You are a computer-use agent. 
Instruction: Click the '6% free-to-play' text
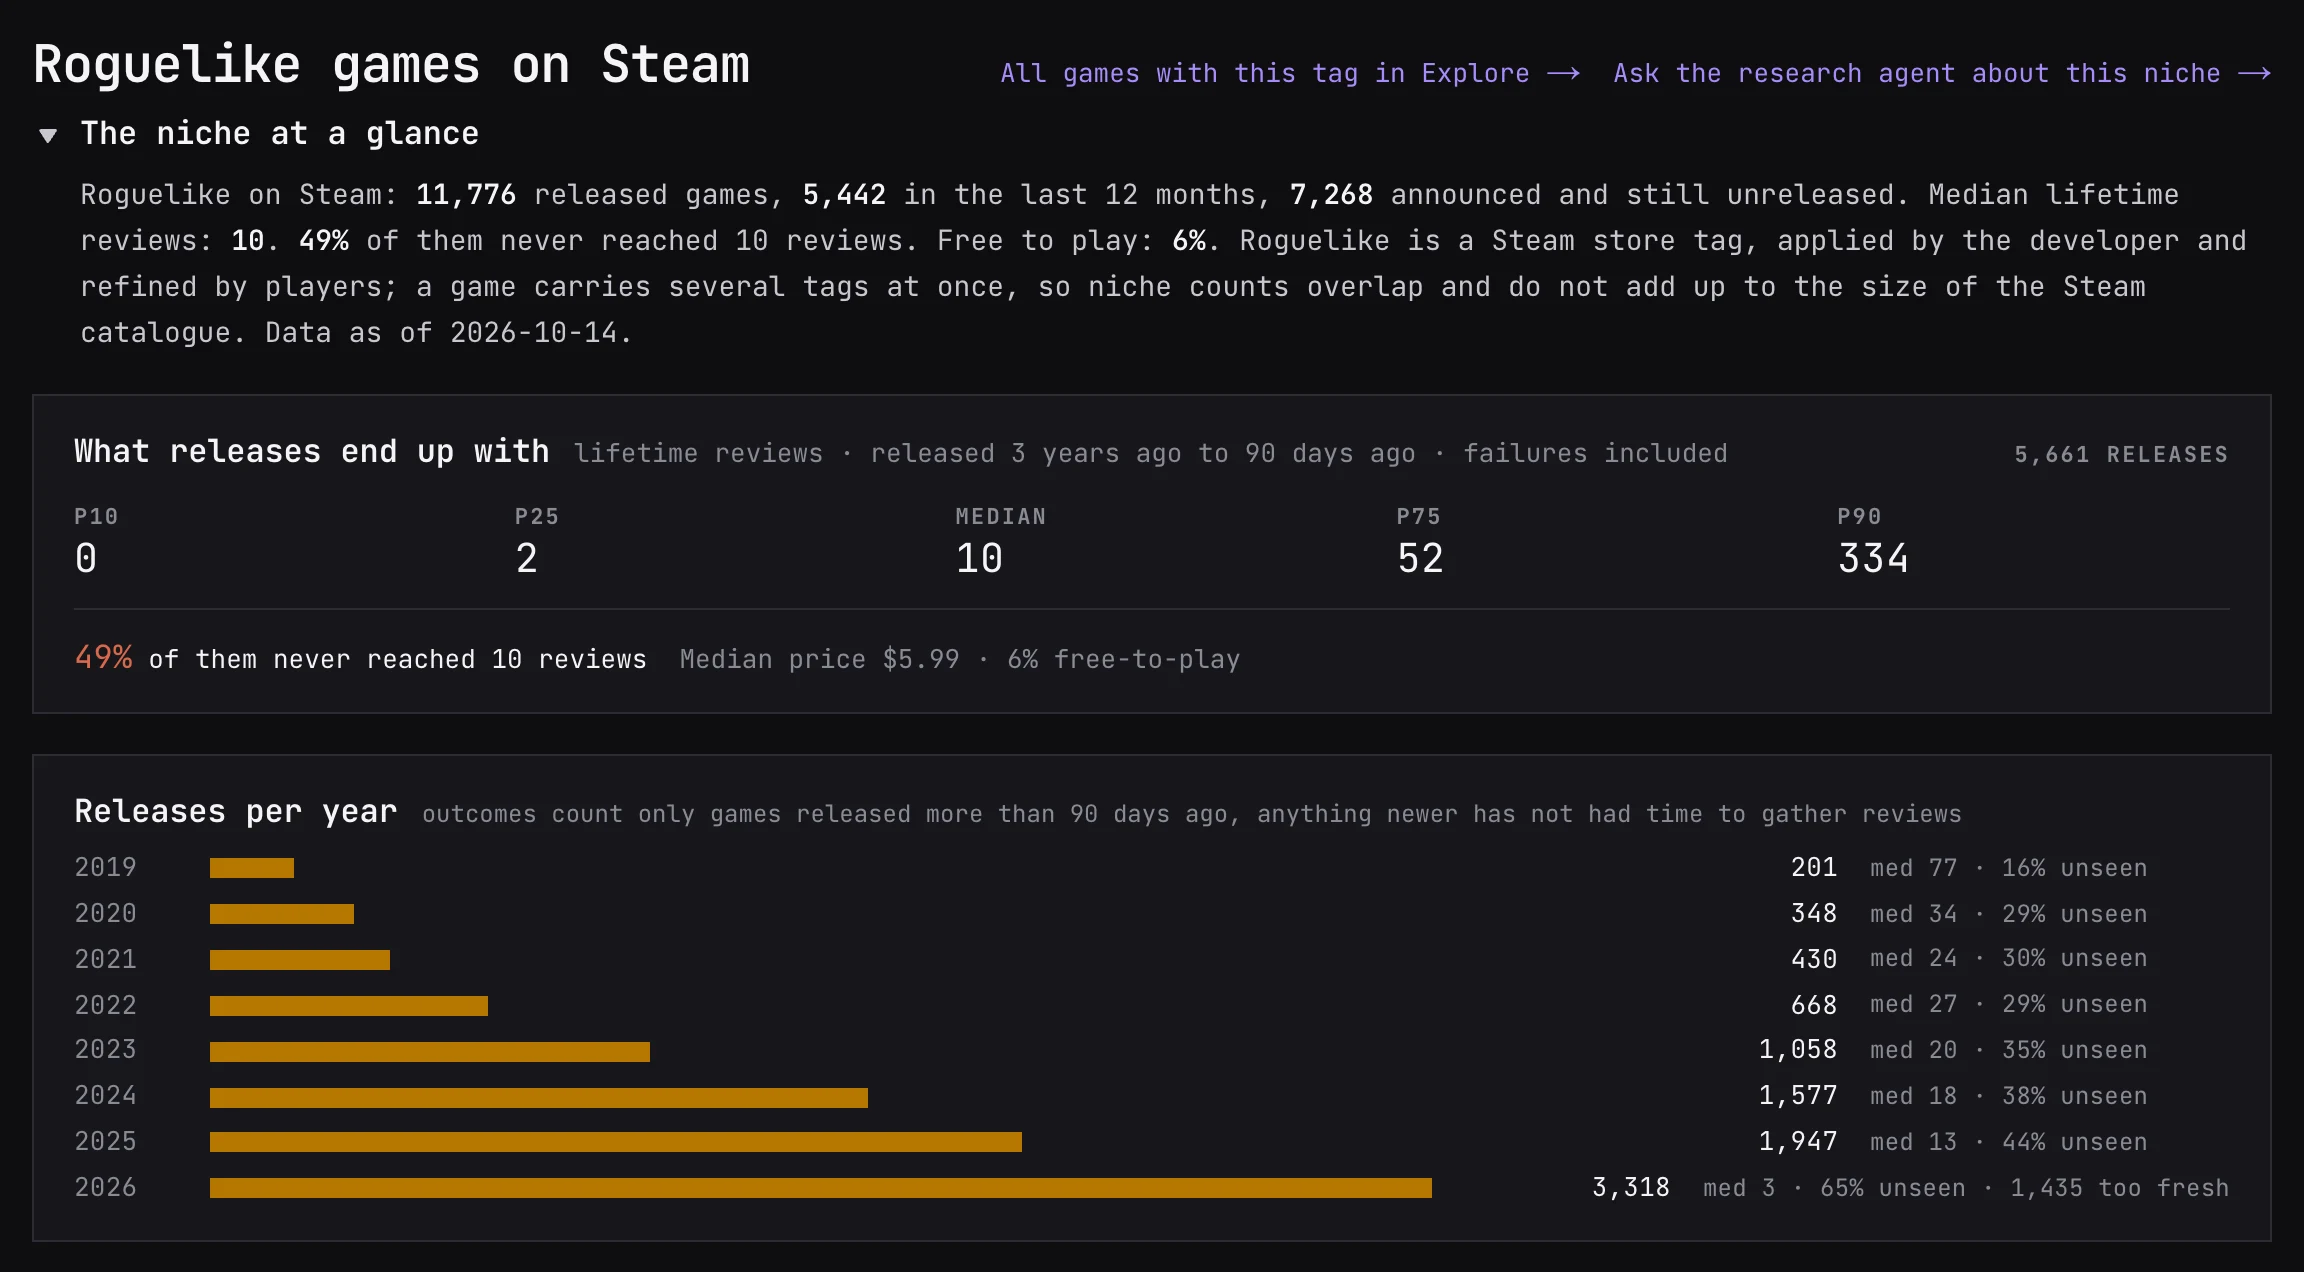[1123, 659]
